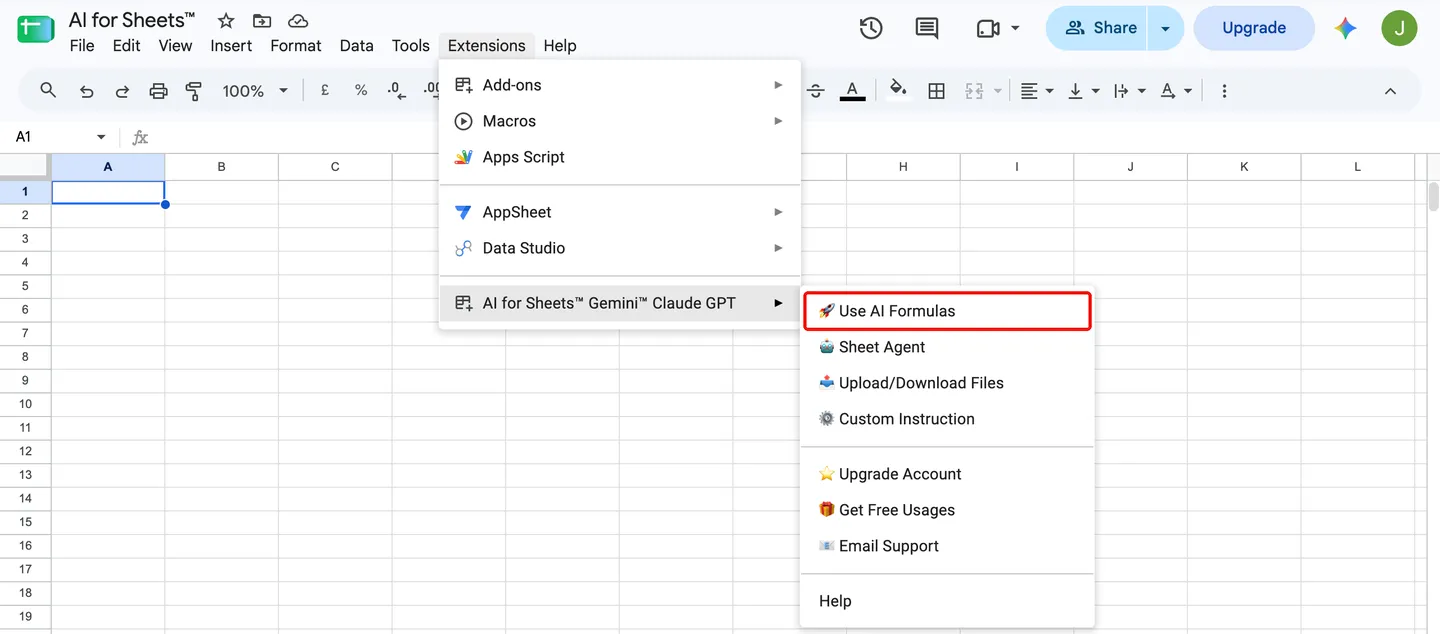Click the Share button
Screen dimensions: 1440x634
(x=1098, y=28)
